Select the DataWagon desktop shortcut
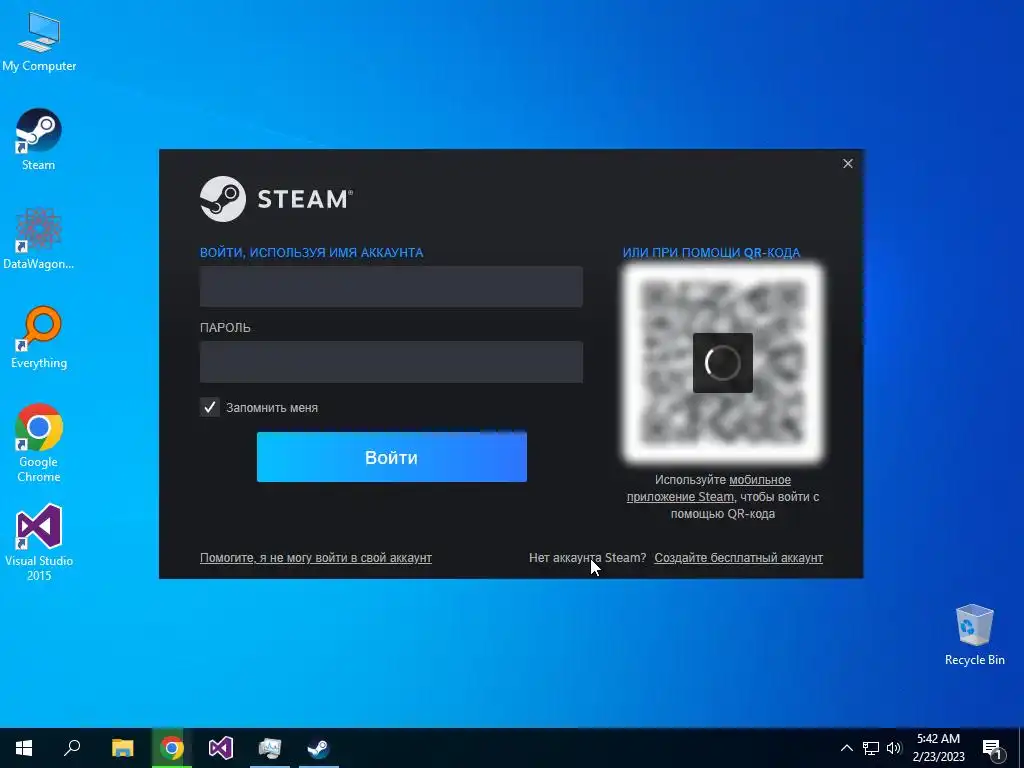1024x768 pixels. 39,239
